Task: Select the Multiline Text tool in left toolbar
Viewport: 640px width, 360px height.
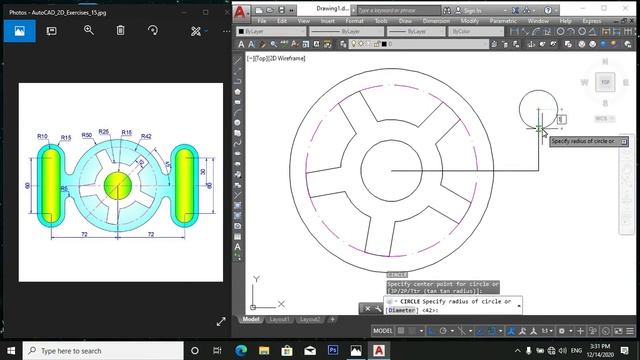Action: click(238, 247)
